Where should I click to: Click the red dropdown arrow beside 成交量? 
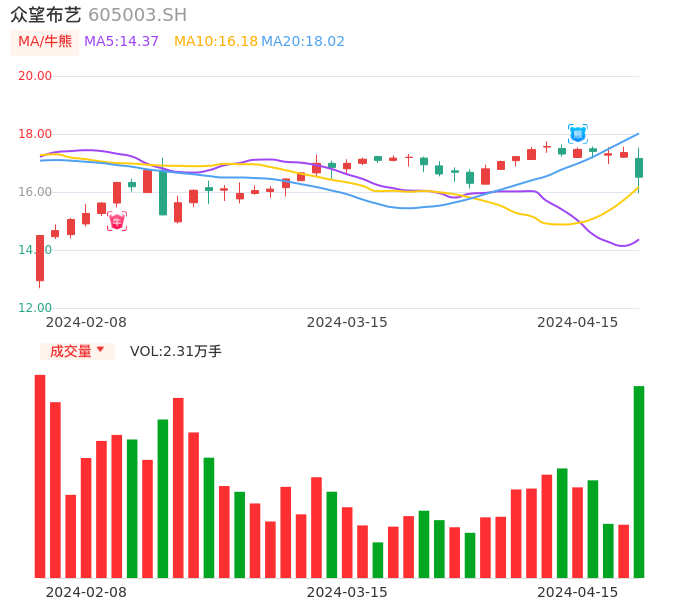coord(100,350)
